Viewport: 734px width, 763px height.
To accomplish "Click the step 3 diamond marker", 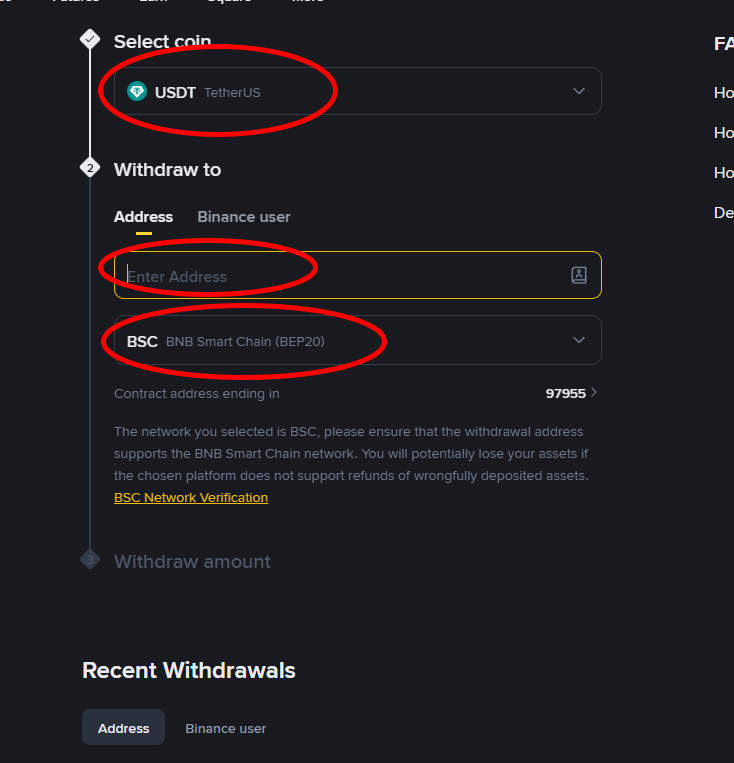I will (90, 560).
